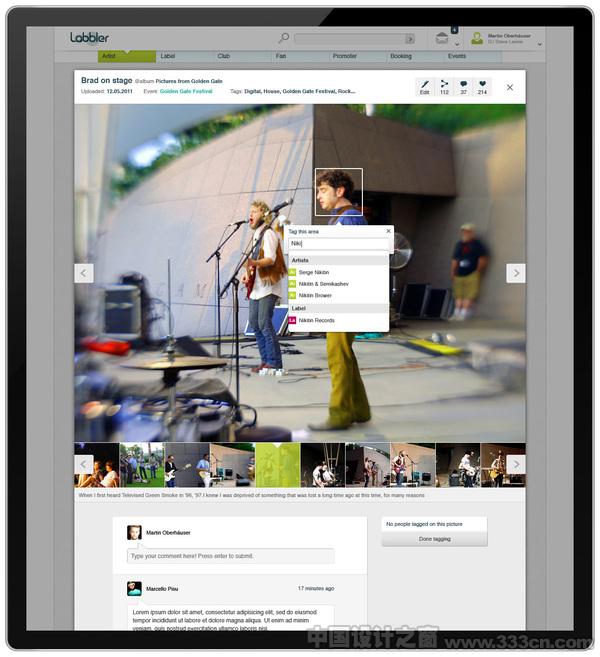The width and height of the screenshot is (600, 657).
Task: Click the green user profile icon
Action: point(477,38)
